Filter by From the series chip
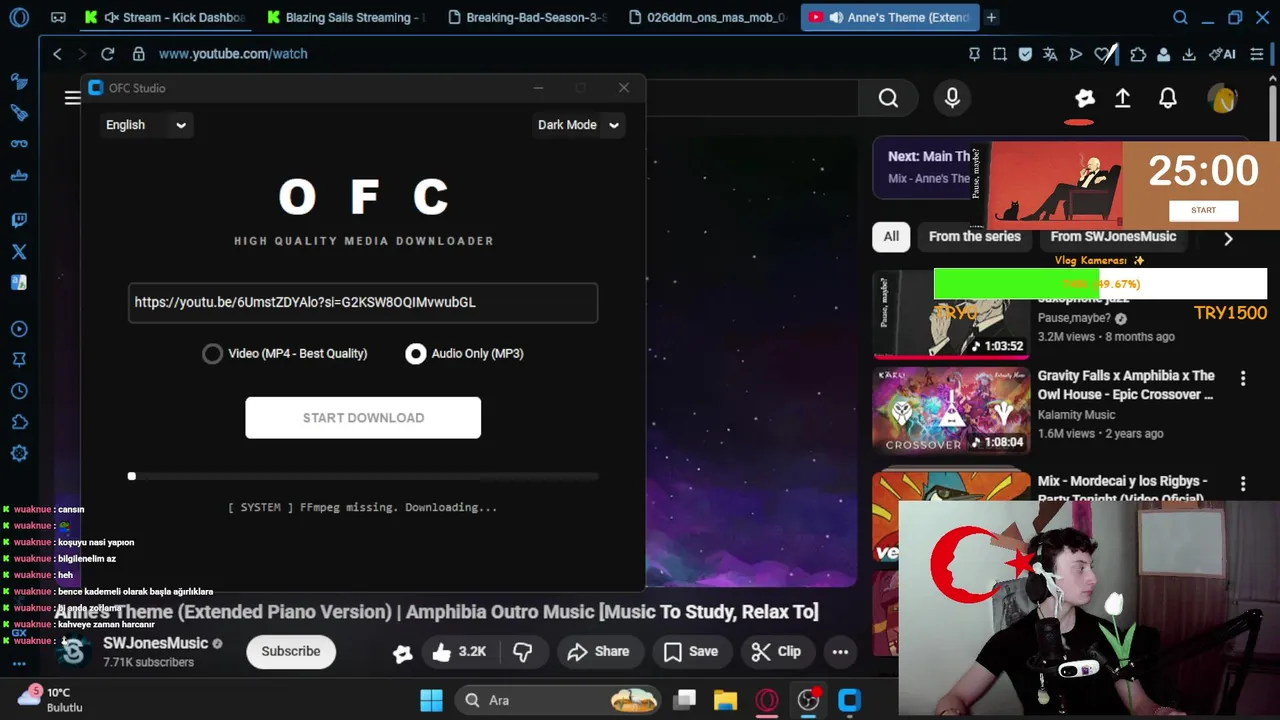The image size is (1280, 720). point(974,237)
